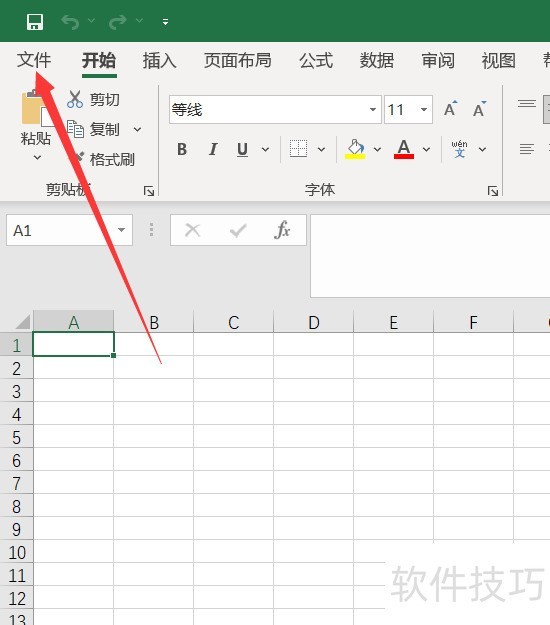Select column D header

(x=314, y=322)
